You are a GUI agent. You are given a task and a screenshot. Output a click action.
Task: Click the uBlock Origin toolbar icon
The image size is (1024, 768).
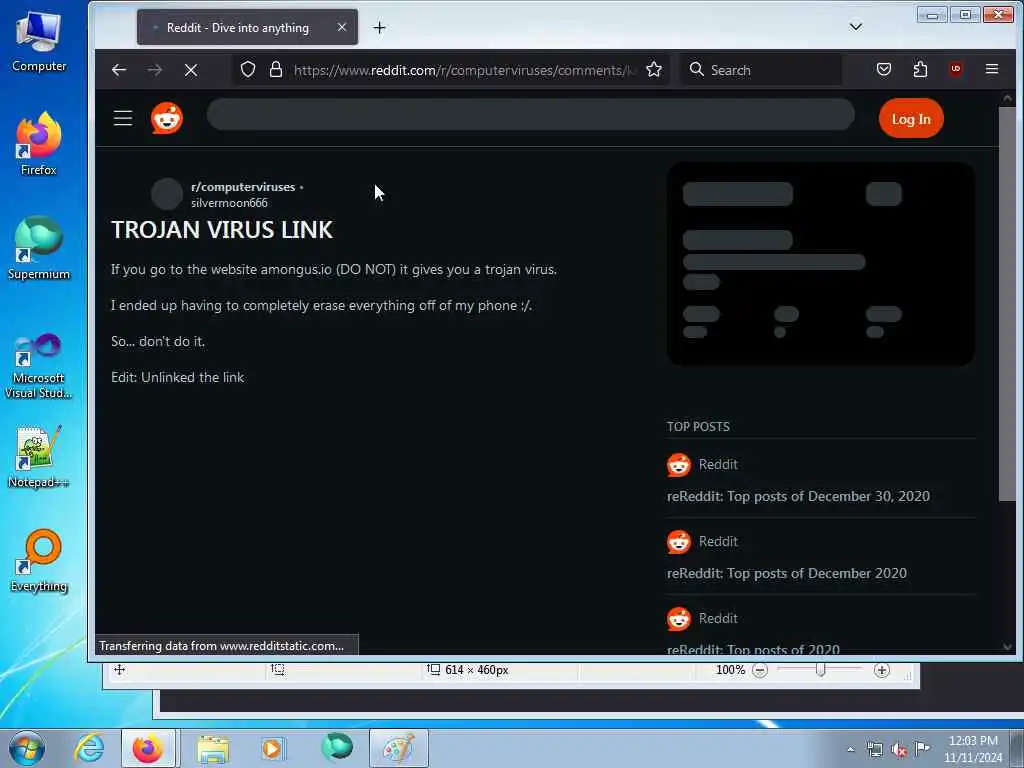pyautogui.click(x=956, y=69)
